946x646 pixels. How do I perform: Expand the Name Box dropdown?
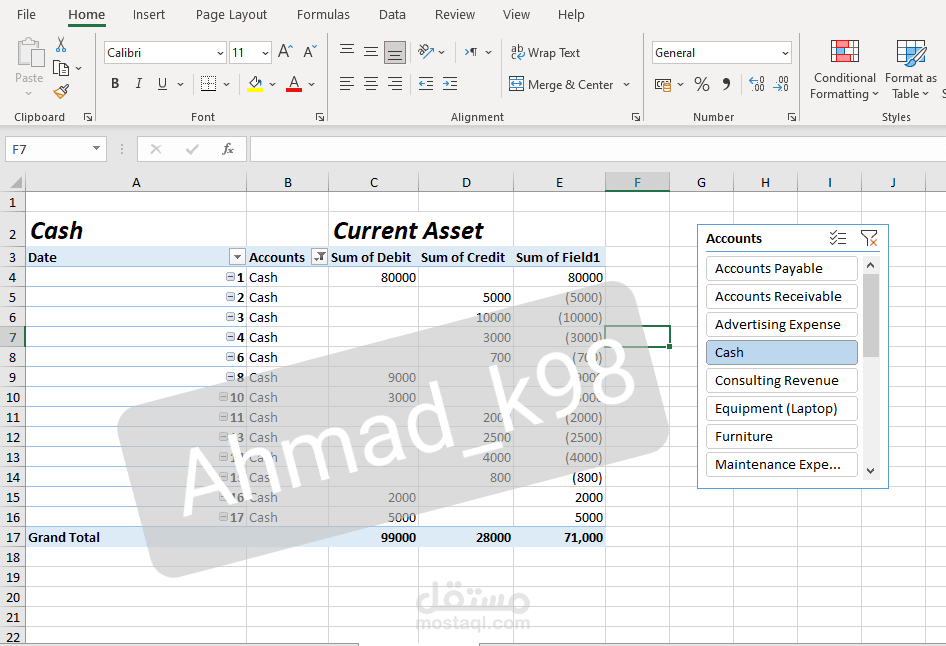click(x=96, y=148)
